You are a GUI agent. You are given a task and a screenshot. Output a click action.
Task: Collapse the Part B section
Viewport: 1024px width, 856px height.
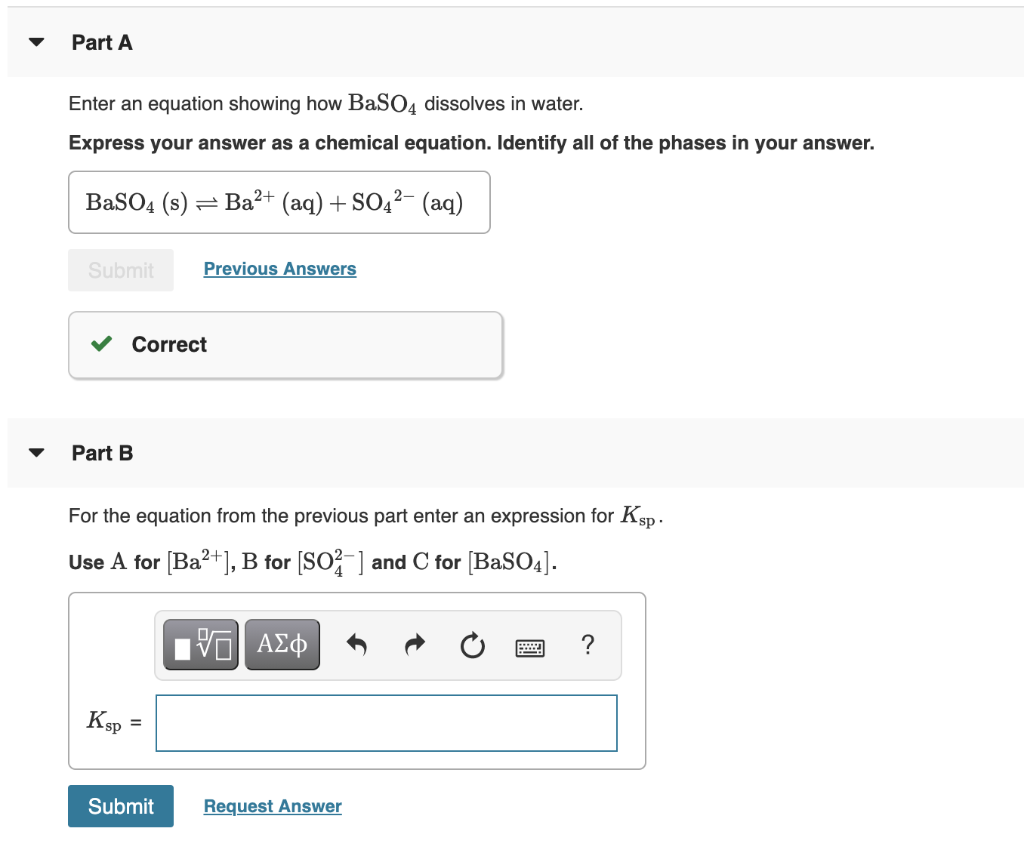(35, 452)
